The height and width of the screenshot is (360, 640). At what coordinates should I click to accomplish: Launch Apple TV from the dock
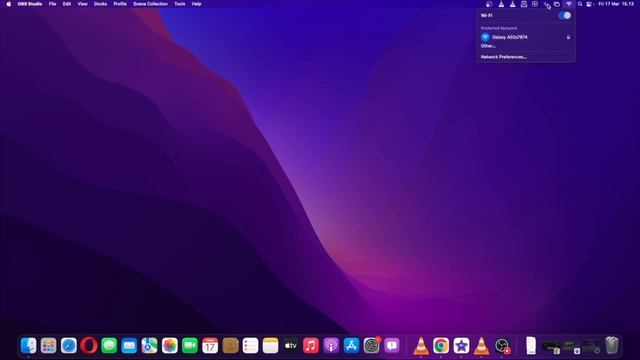coord(291,346)
